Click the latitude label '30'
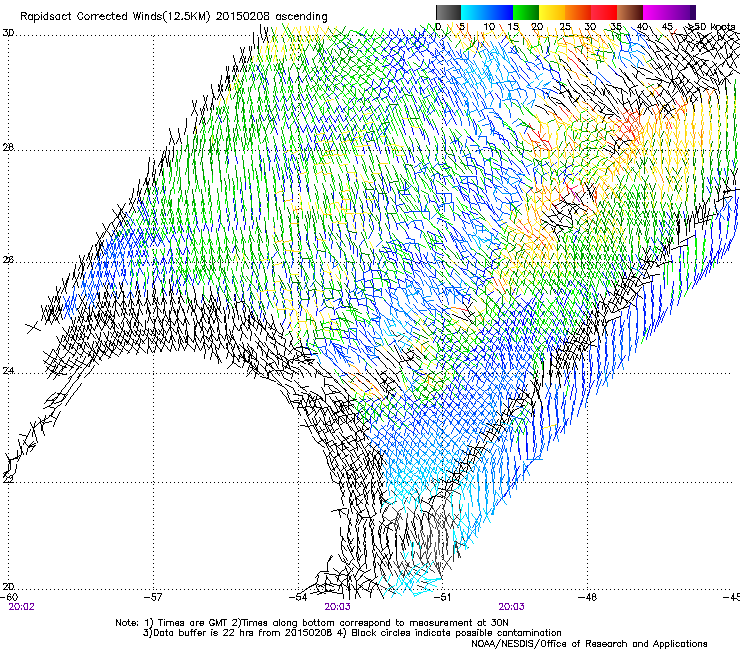The image size is (740, 650). 8,33
